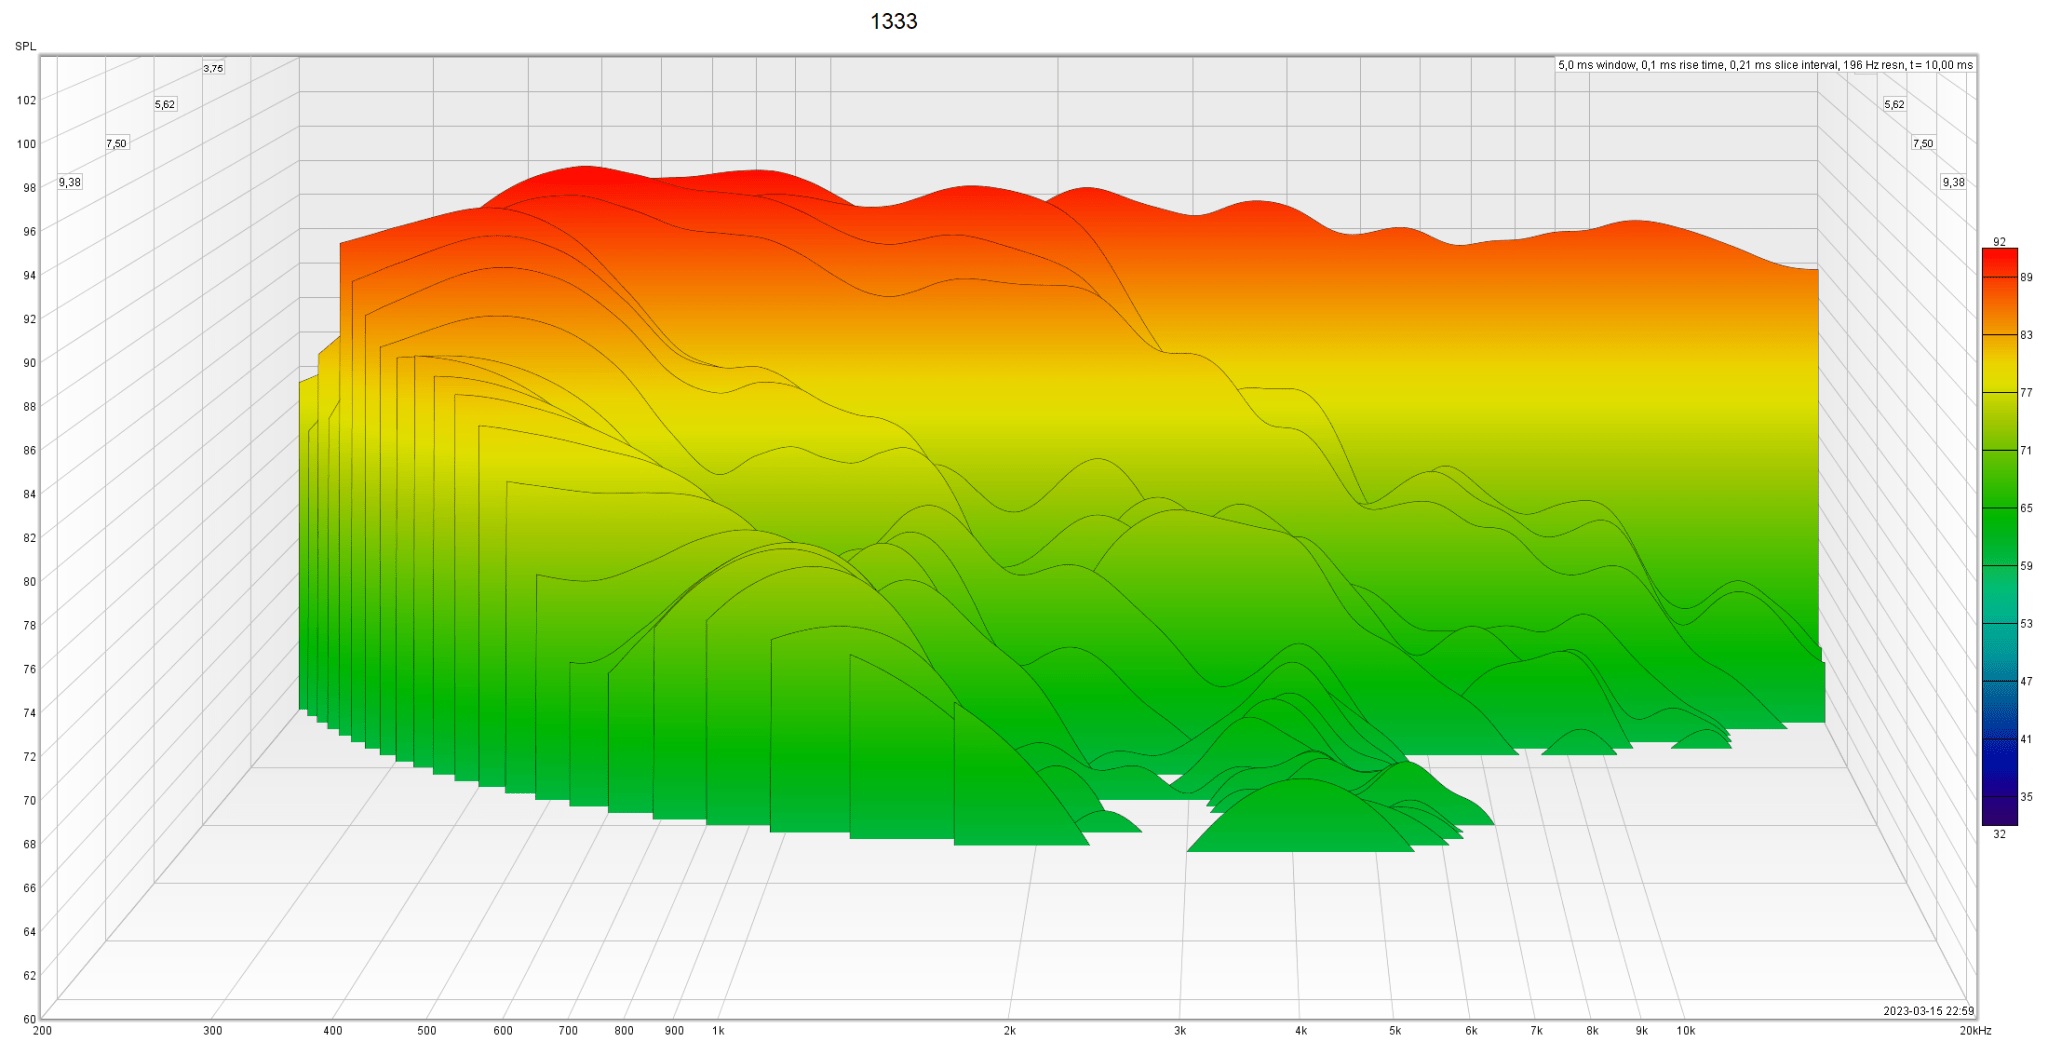Click the "71" value on the color scale
This screenshot has width=2048, height=1042.
pyautogui.click(x=2026, y=451)
